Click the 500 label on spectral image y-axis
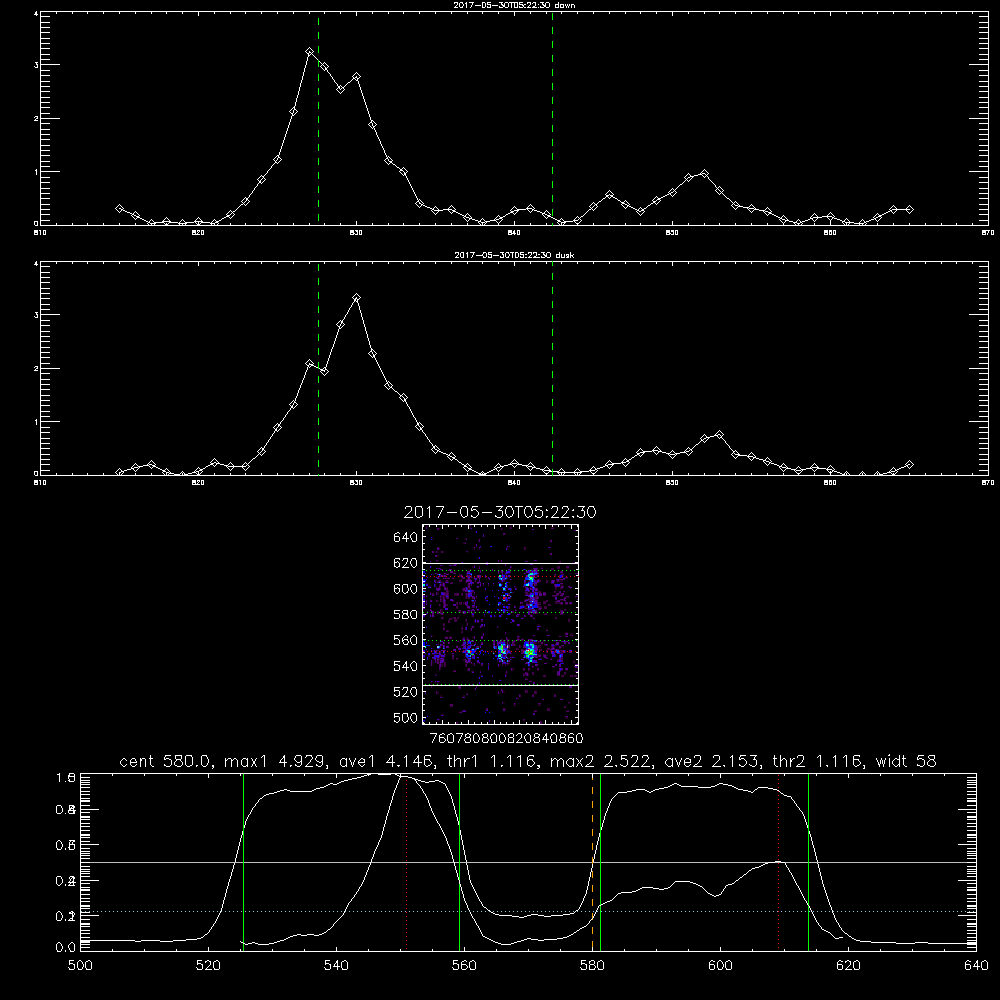Image resolution: width=1000 pixels, height=1000 pixels. tap(405, 717)
